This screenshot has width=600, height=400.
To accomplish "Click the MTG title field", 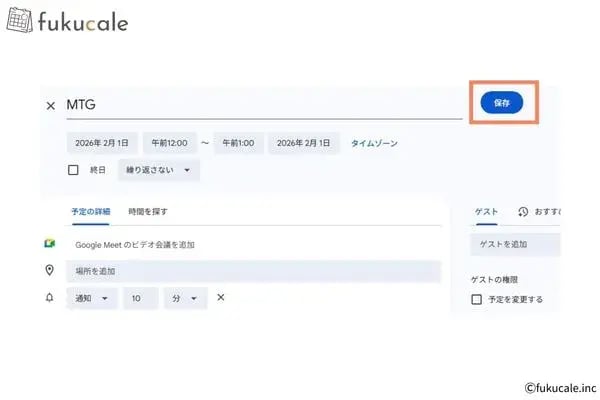I will [x=260, y=105].
